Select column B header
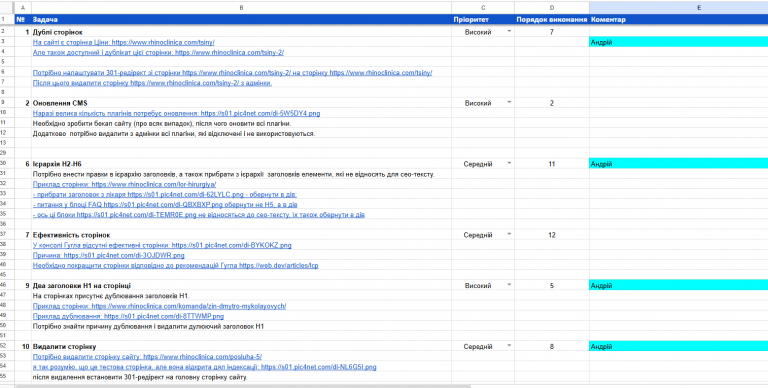The width and height of the screenshot is (768, 388). pyautogui.click(x=241, y=8)
